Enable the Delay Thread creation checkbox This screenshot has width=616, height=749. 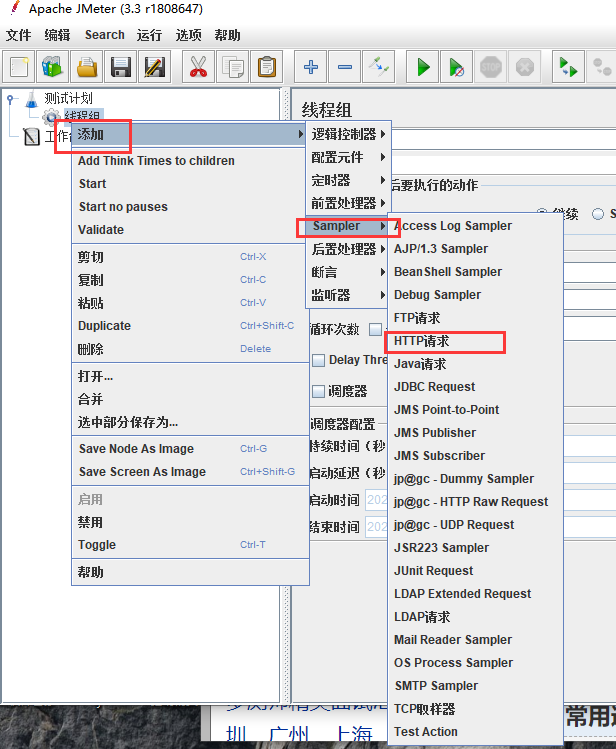(319, 360)
